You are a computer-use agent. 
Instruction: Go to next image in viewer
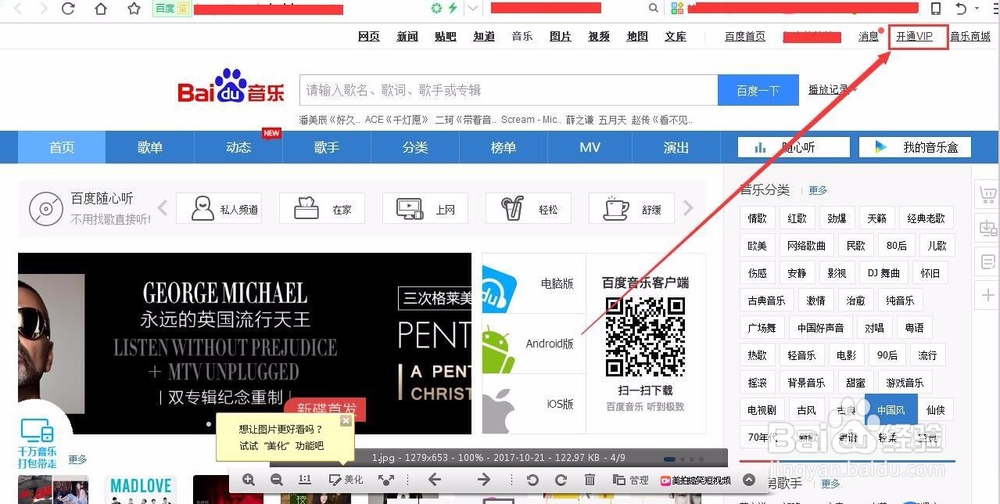[484, 480]
